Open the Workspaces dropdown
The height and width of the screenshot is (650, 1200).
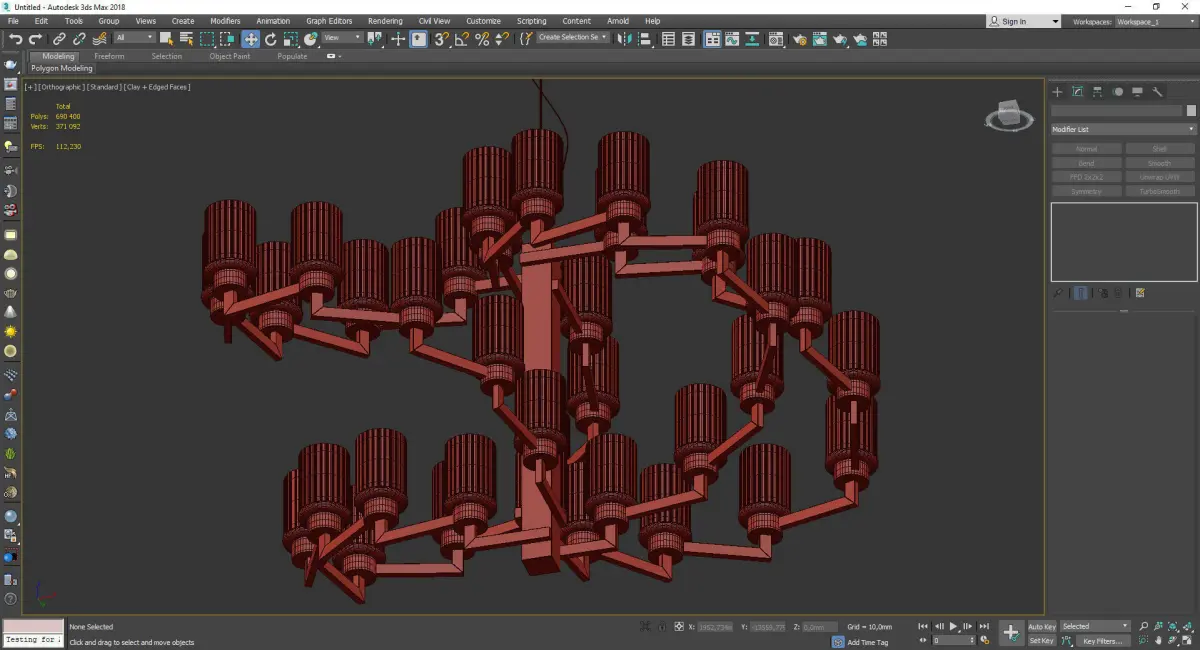[x=1155, y=21]
